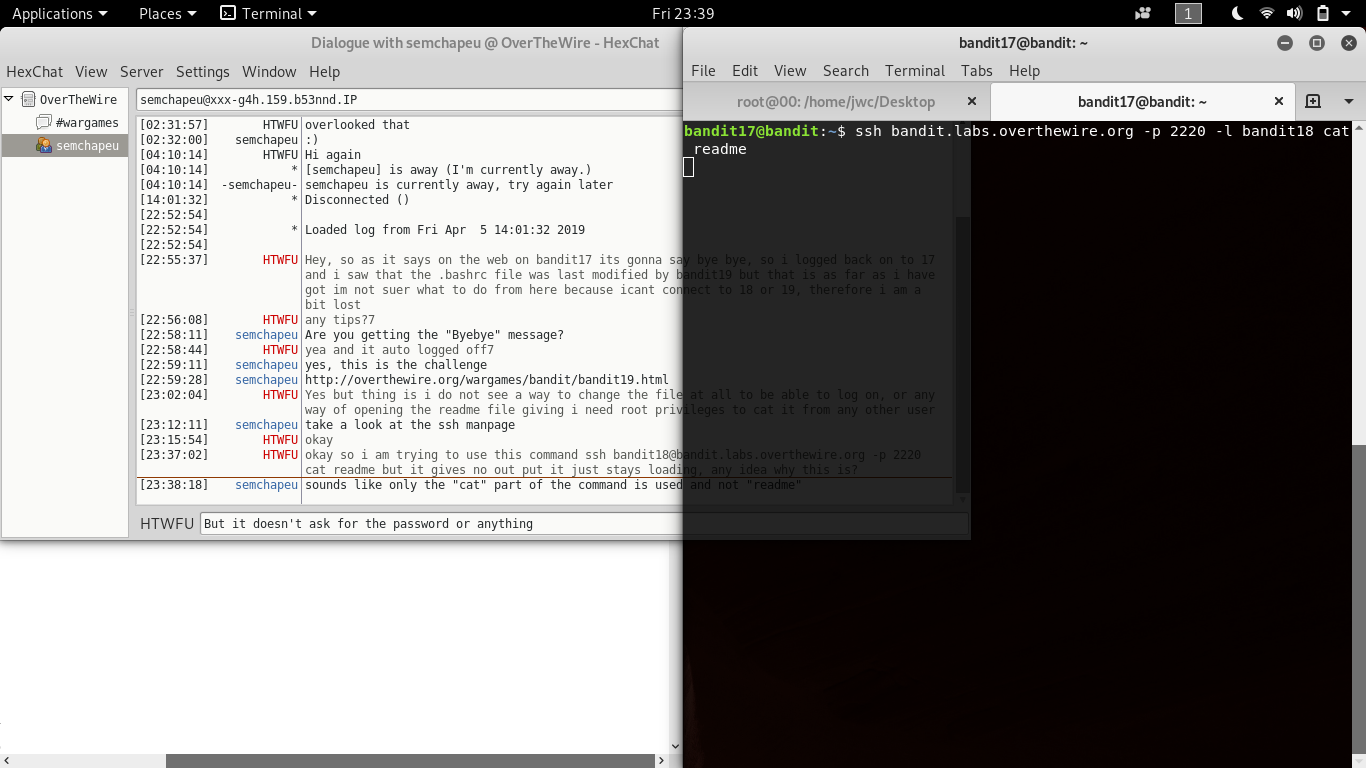Maximize the terminal window

(x=1317, y=43)
